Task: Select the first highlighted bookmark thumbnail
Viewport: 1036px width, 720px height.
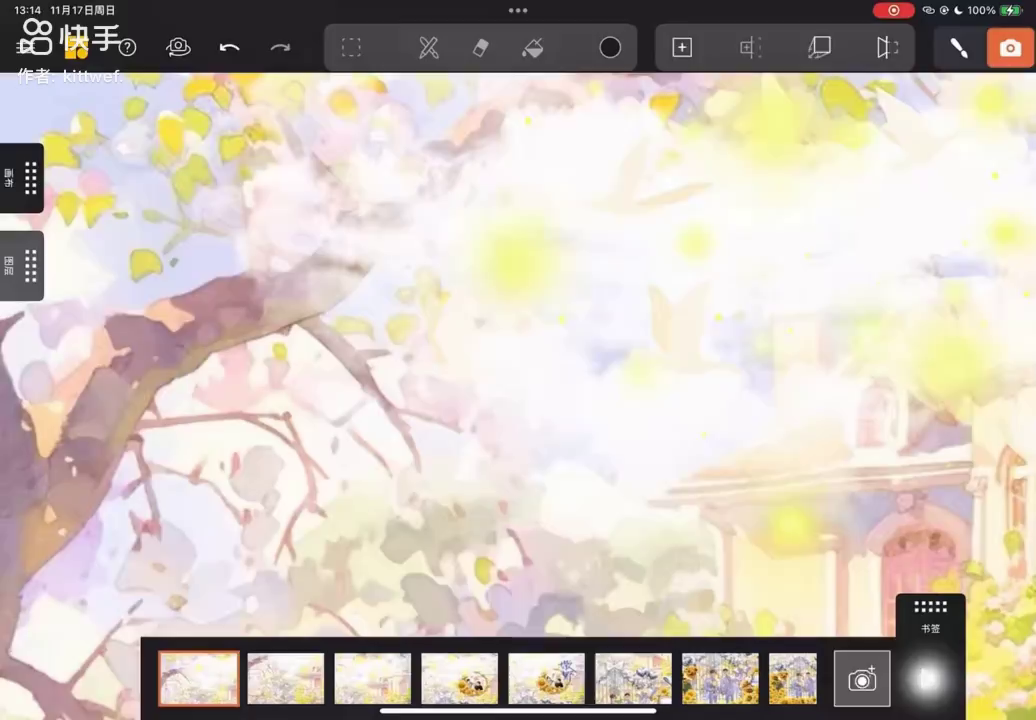Action: pyautogui.click(x=199, y=679)
